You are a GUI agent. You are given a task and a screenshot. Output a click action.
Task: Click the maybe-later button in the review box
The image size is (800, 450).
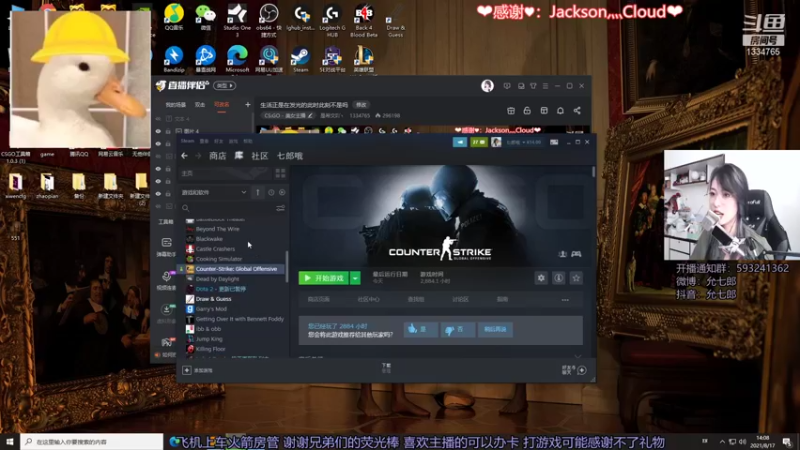coord(495,330)
